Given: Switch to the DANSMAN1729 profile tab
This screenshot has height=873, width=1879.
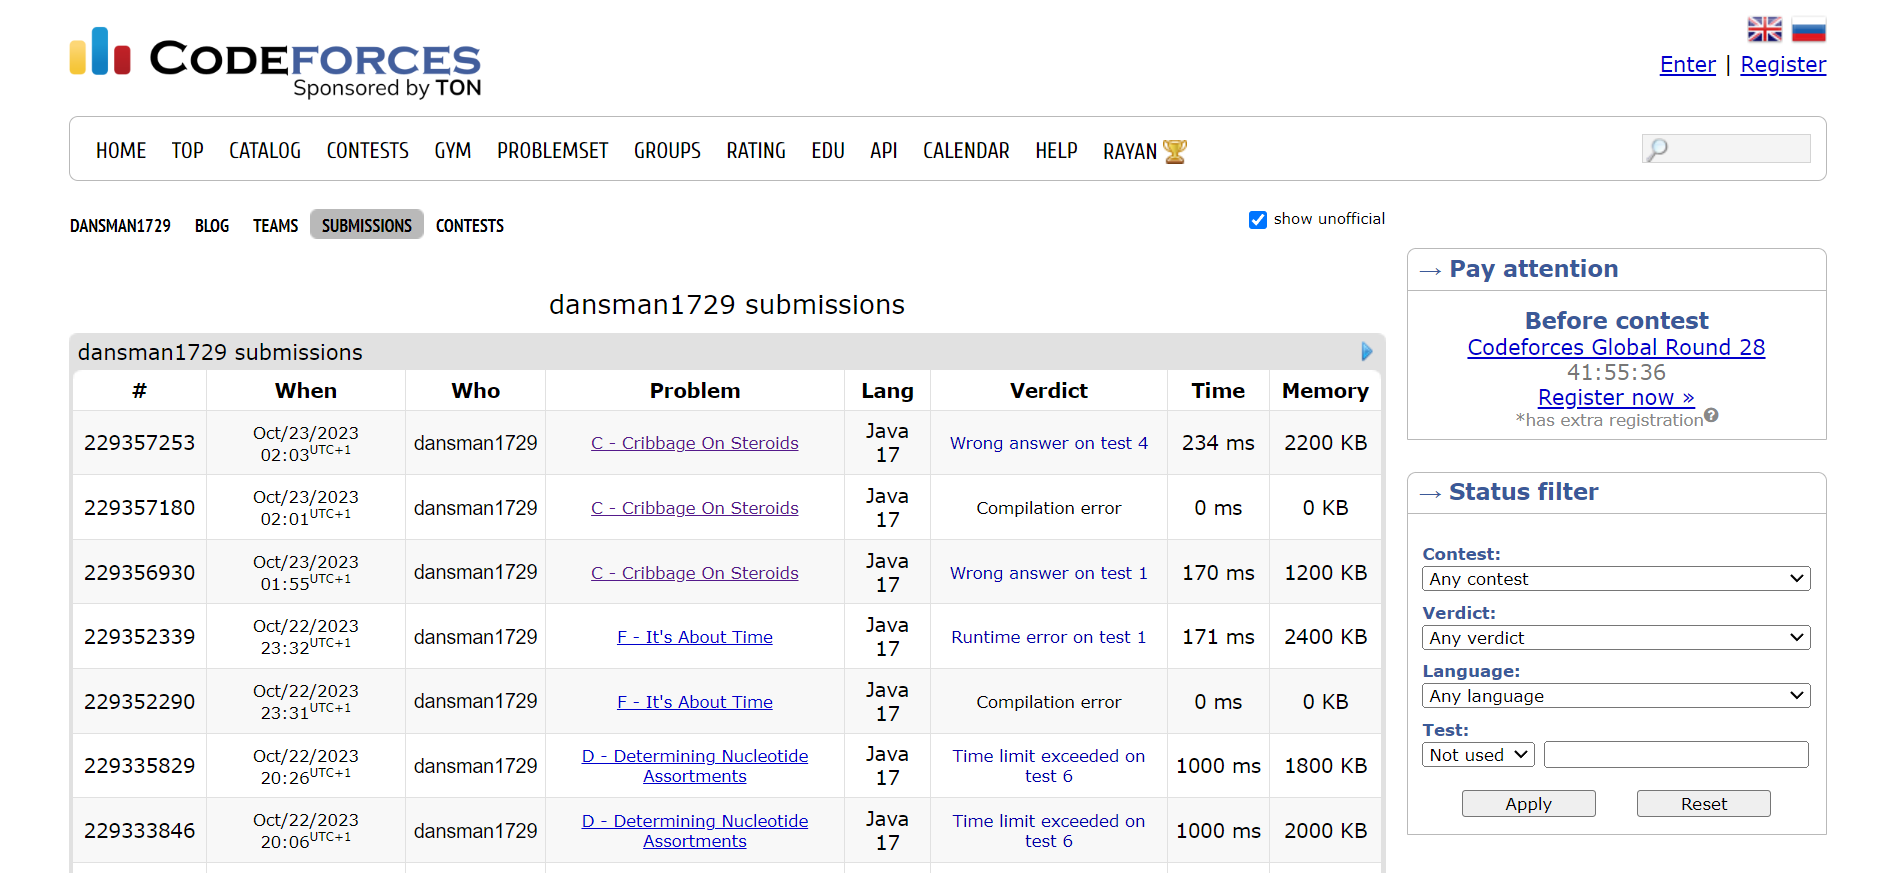Looking at the screenshot, I should pos(120,226).
